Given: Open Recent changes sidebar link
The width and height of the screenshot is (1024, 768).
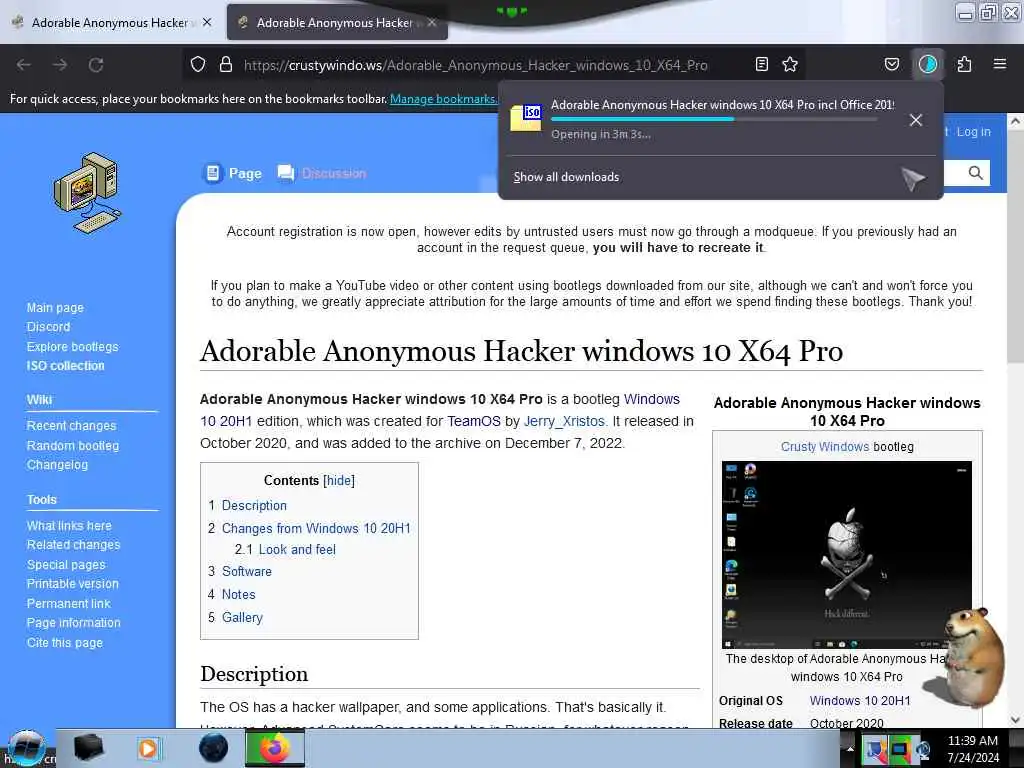Looking at the screenshot, I should [x=71, y=426].
